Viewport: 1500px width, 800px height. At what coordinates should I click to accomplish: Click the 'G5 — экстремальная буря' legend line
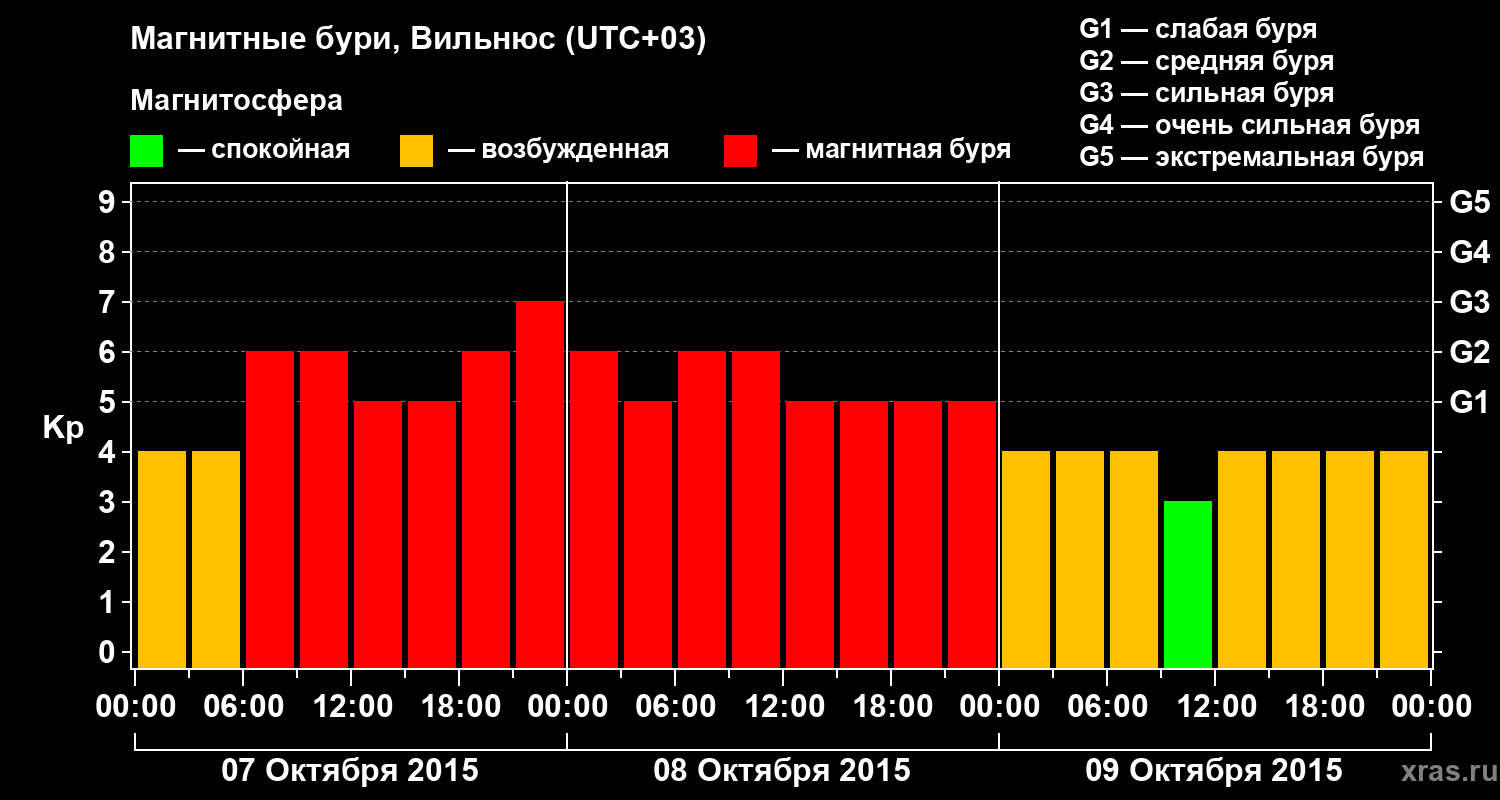tap(1252, 157)
